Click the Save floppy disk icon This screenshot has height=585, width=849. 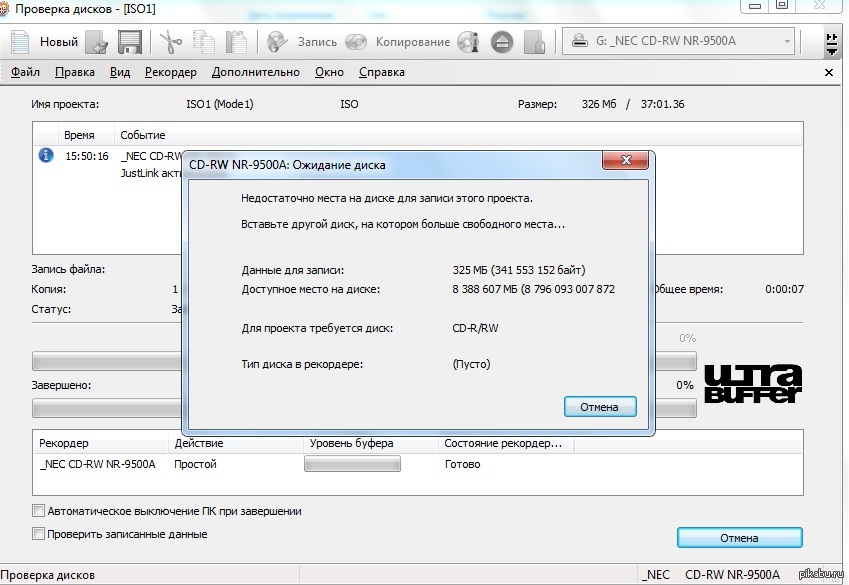tap(128, 42)
